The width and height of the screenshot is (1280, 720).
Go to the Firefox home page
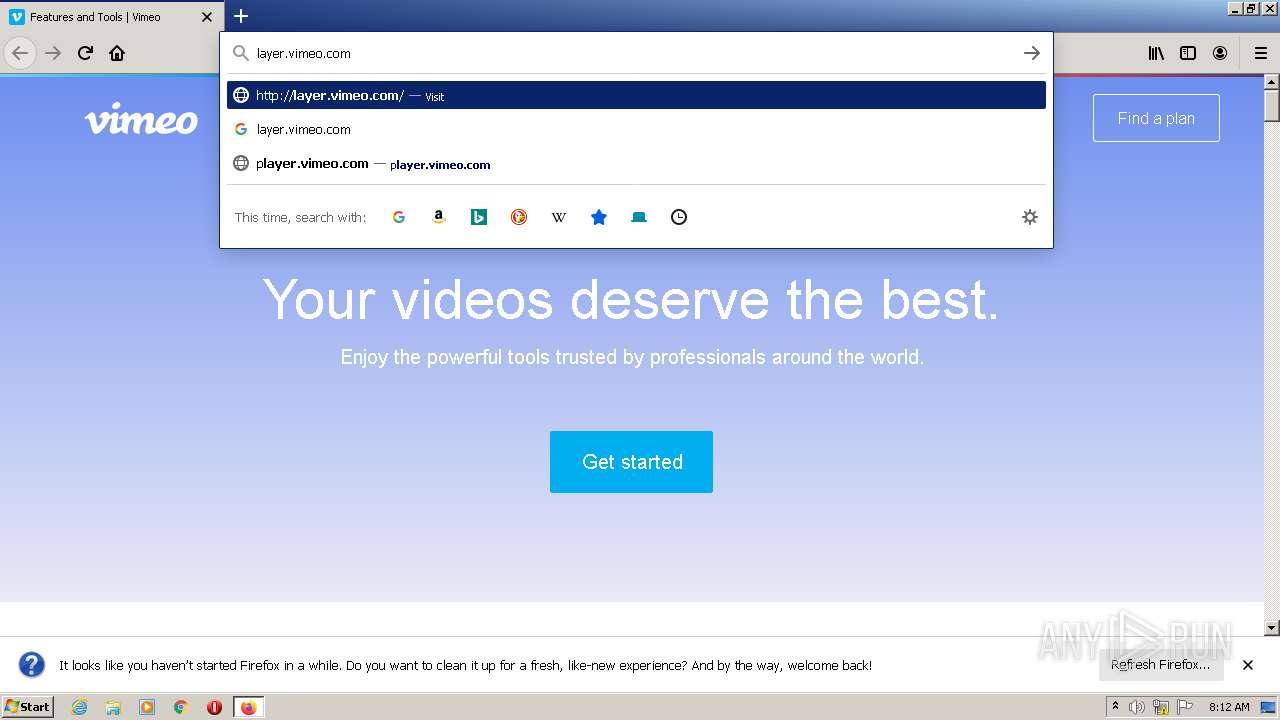coord(117,53)
